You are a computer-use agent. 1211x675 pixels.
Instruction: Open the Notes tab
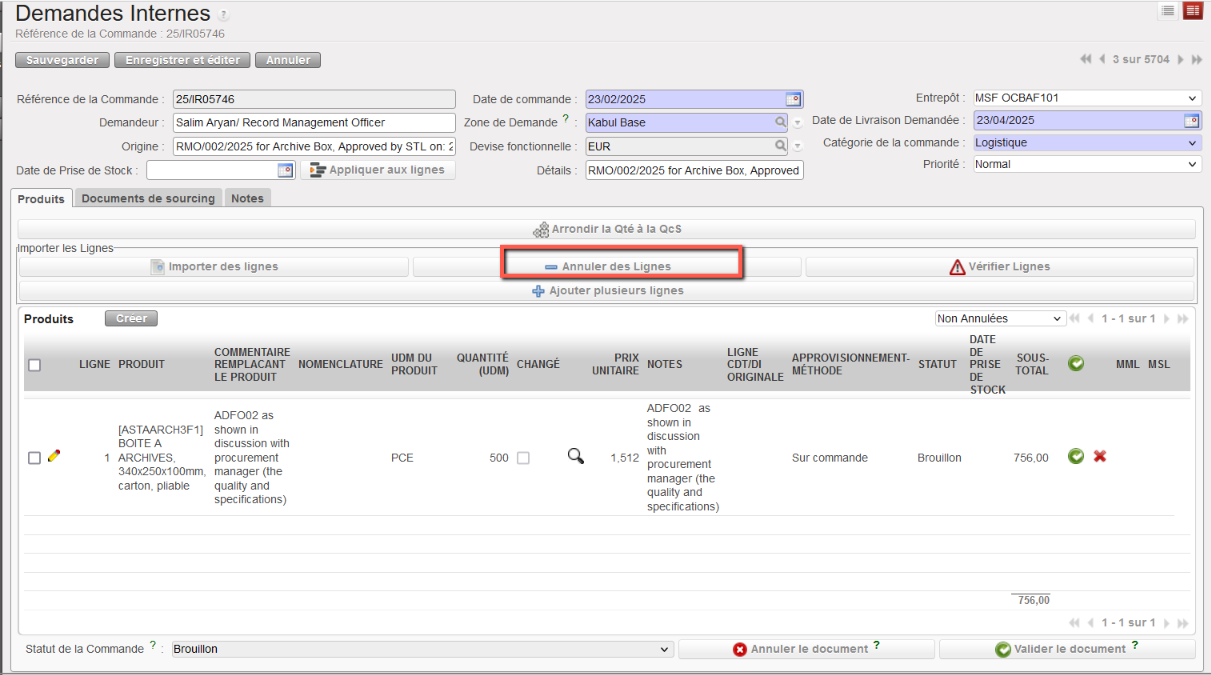(247, 199)
